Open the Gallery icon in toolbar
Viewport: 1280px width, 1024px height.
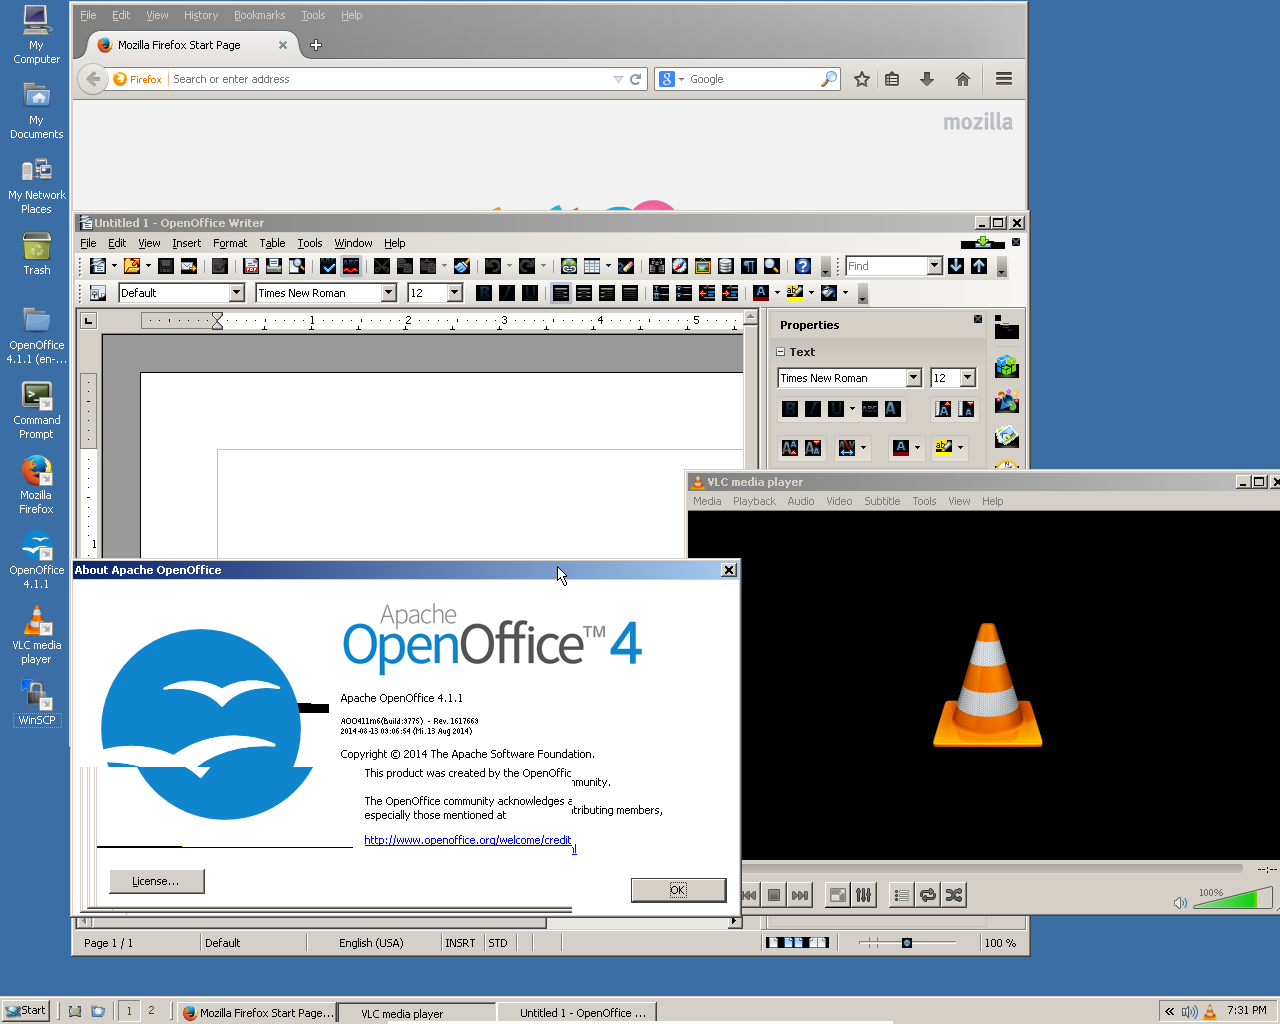point(702,266)
